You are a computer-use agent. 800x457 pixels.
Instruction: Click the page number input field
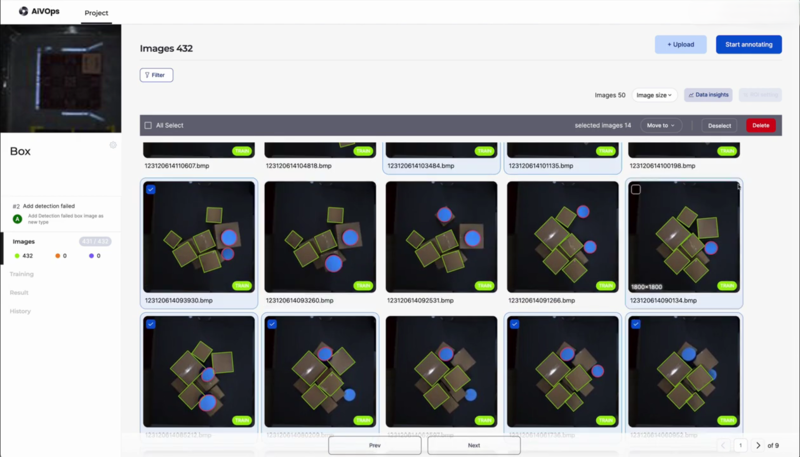740,445
